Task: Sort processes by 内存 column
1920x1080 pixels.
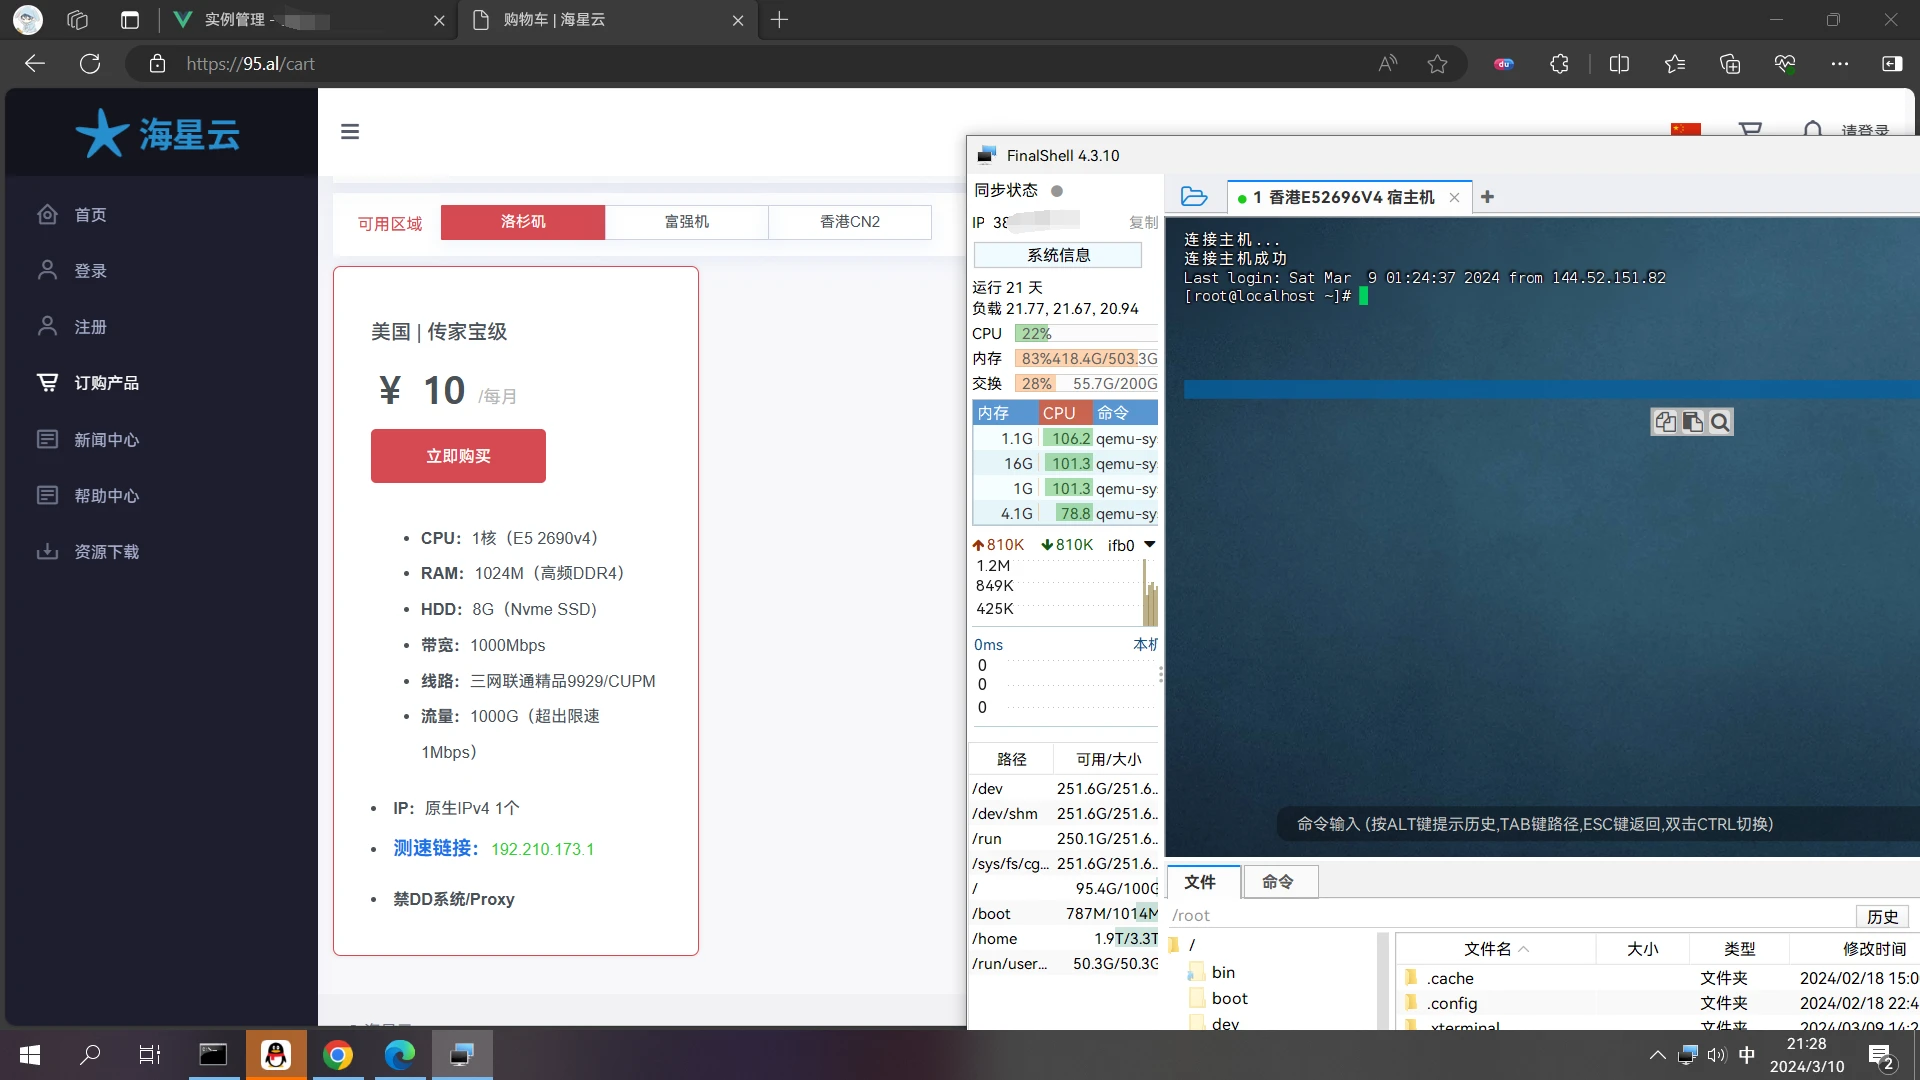Action: click(1004, 413)
